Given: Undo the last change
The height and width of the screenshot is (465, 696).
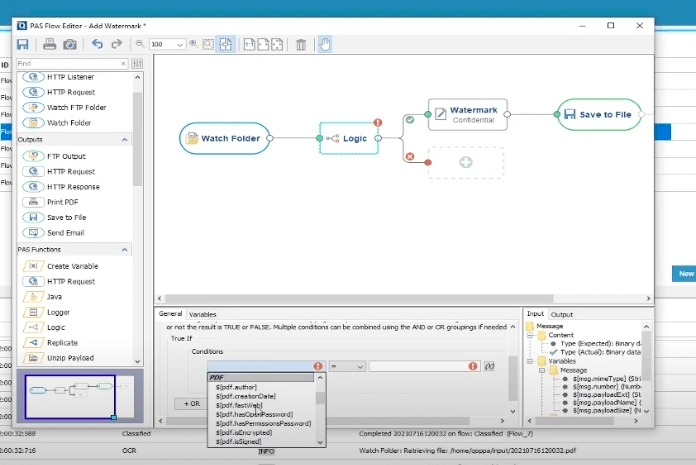Looking at the screenshot, I should tap(97, 44).
